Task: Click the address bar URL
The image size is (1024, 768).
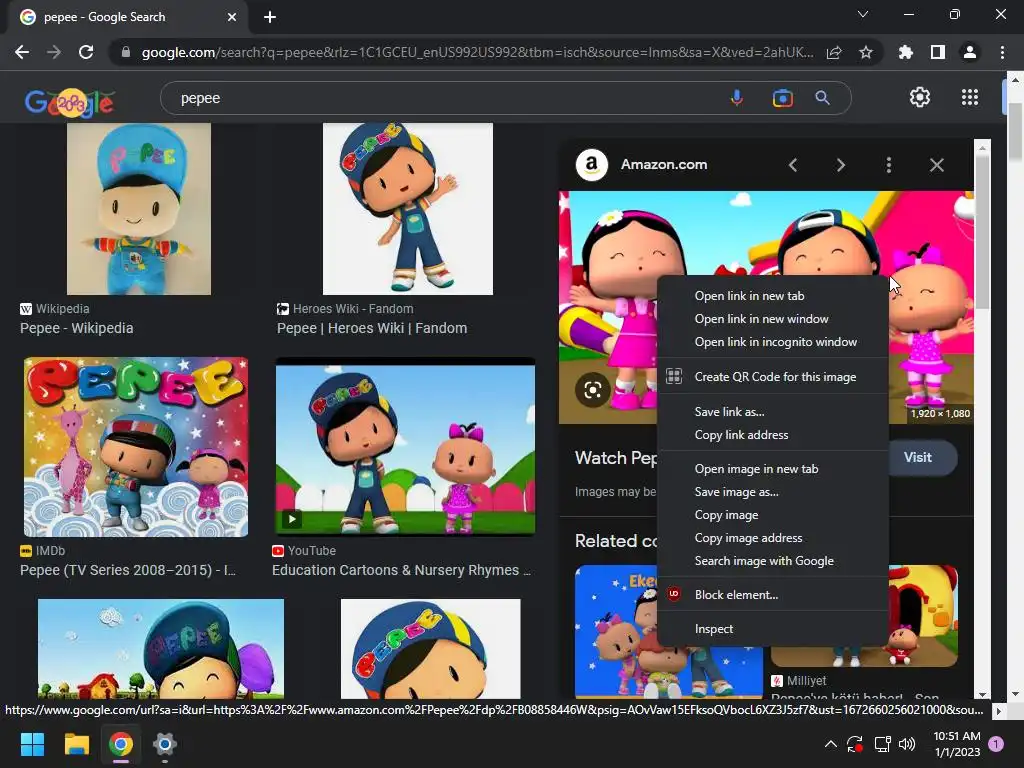Action: (477, 52)
